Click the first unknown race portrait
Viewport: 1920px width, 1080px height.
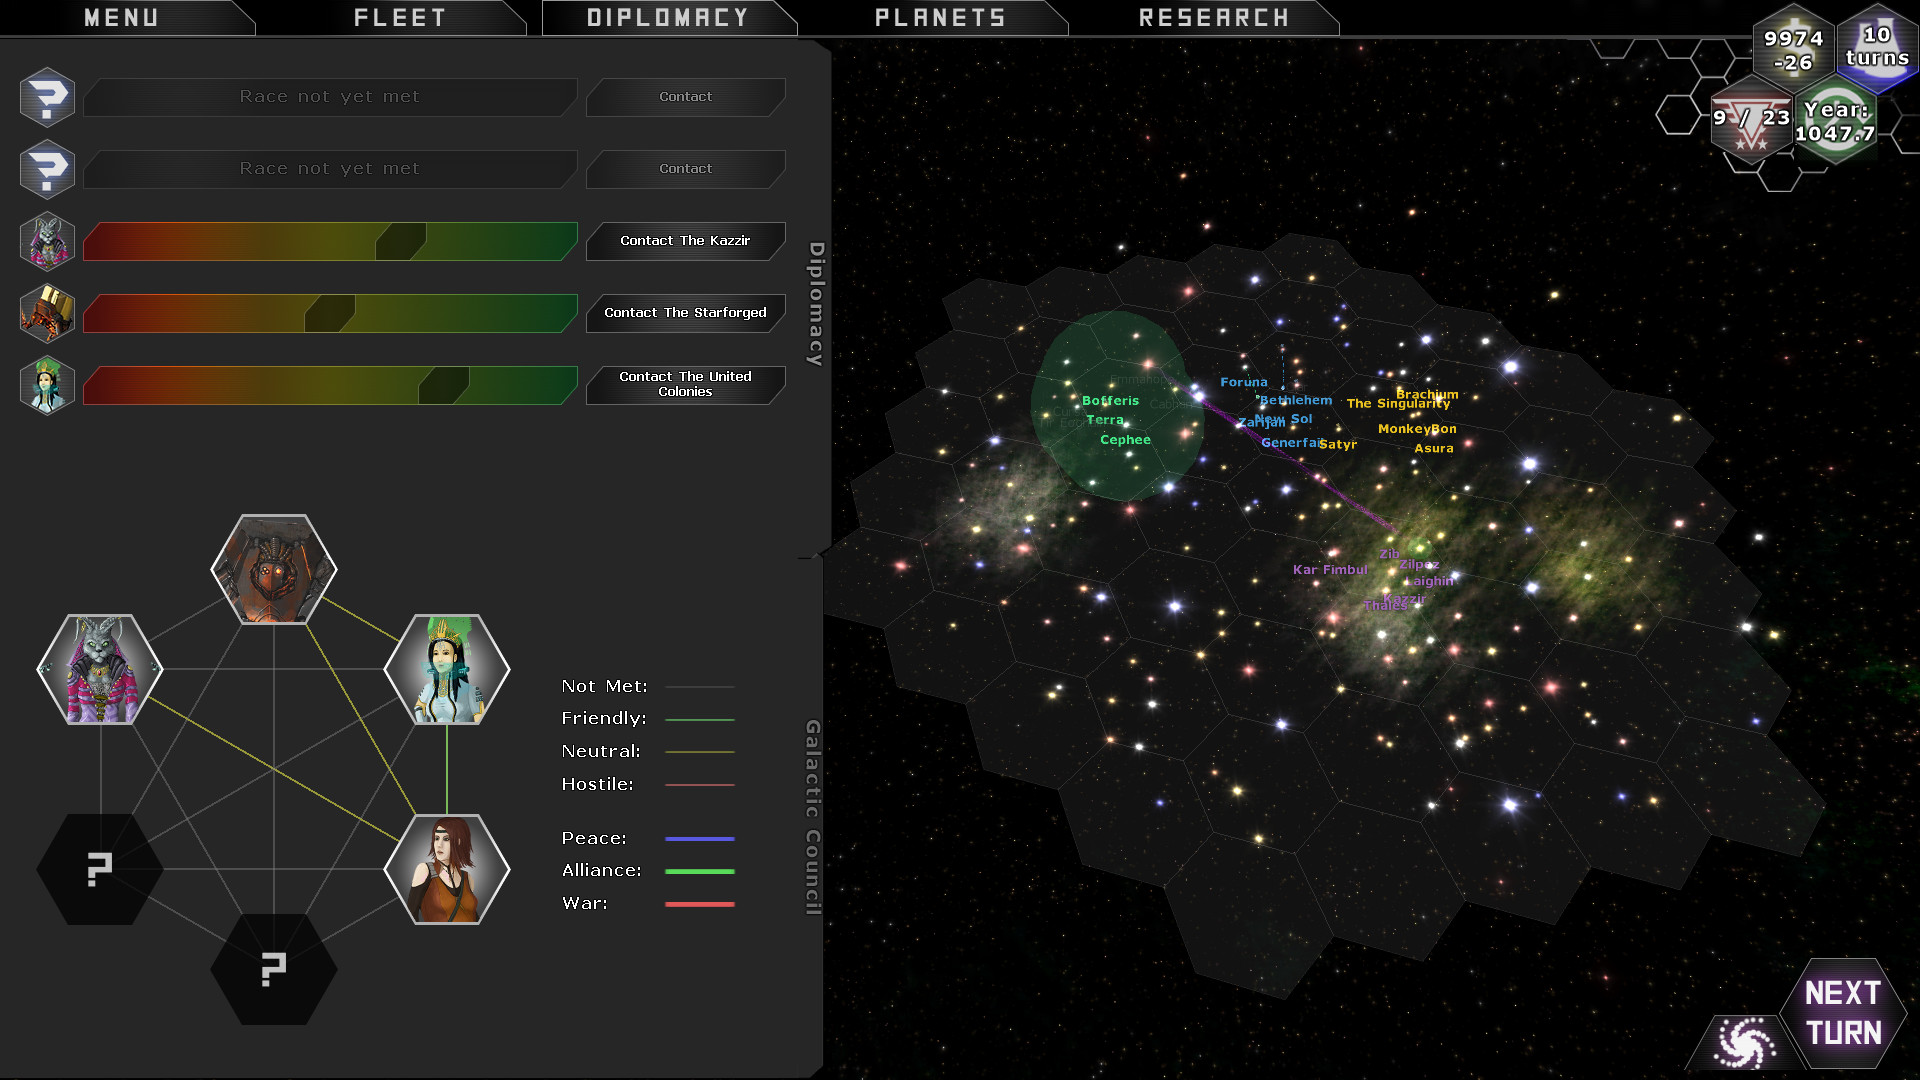pos(46,97)
